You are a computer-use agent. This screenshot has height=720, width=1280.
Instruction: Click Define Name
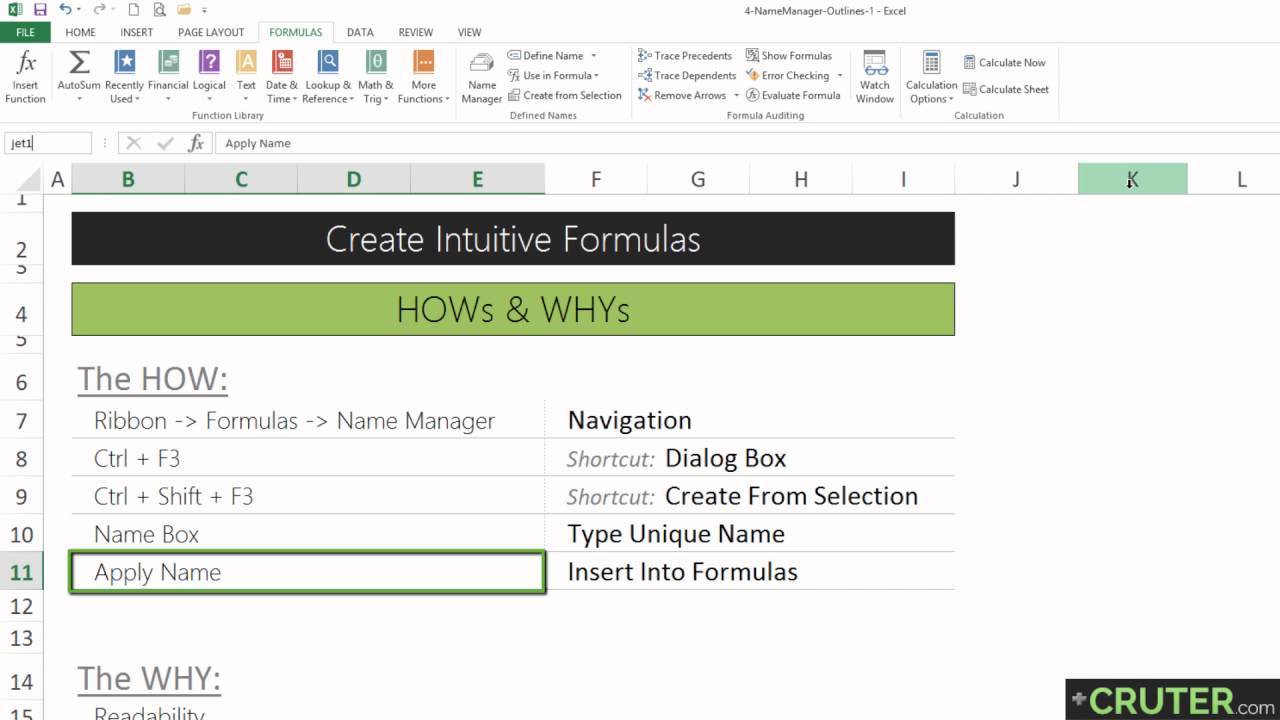(546, 56)
